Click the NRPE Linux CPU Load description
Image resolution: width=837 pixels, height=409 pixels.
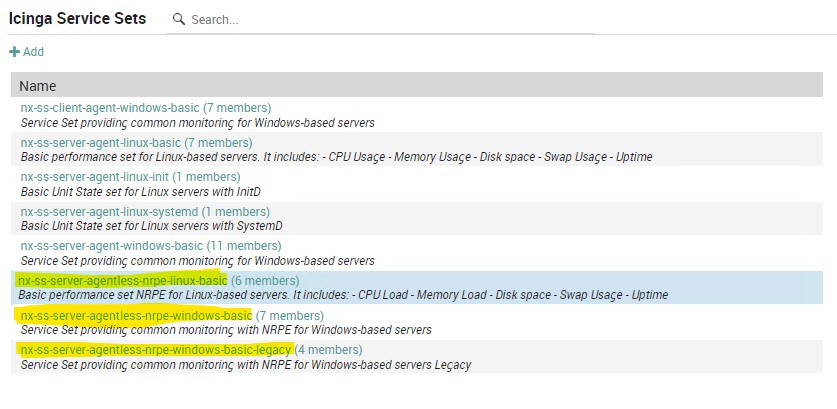click(343, 295)
